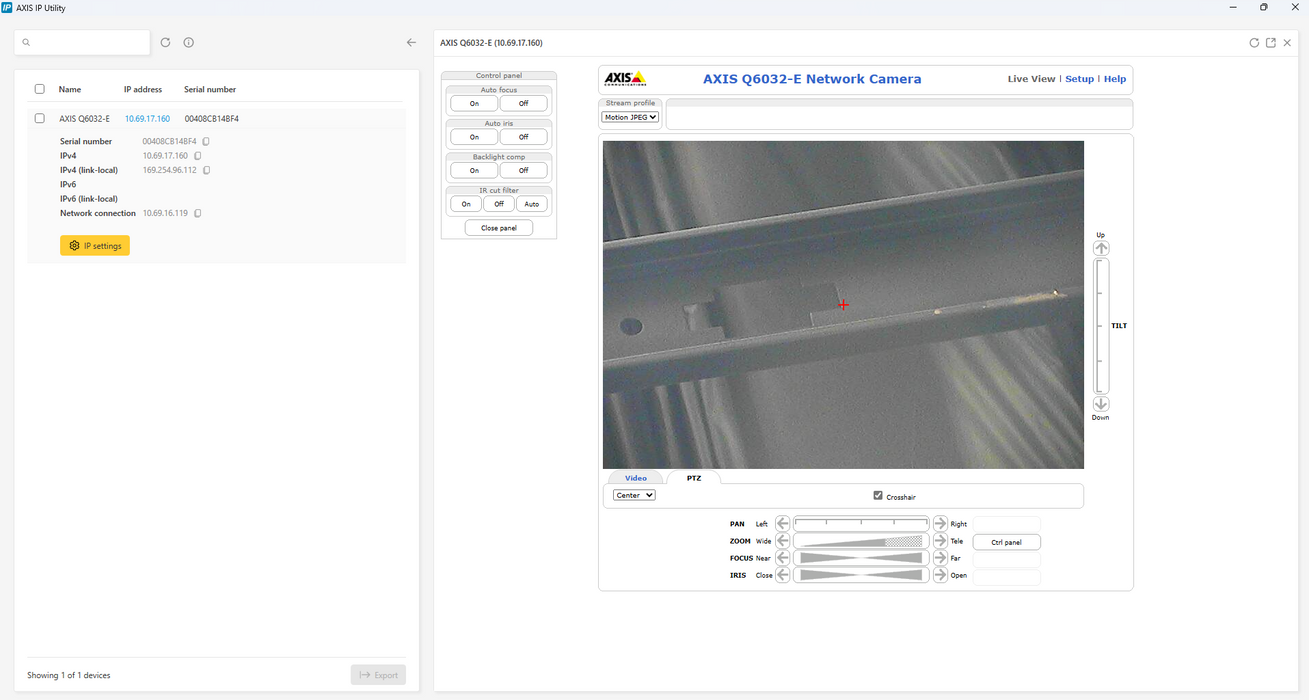Set IR cut filter to Auto

[532, 204]
